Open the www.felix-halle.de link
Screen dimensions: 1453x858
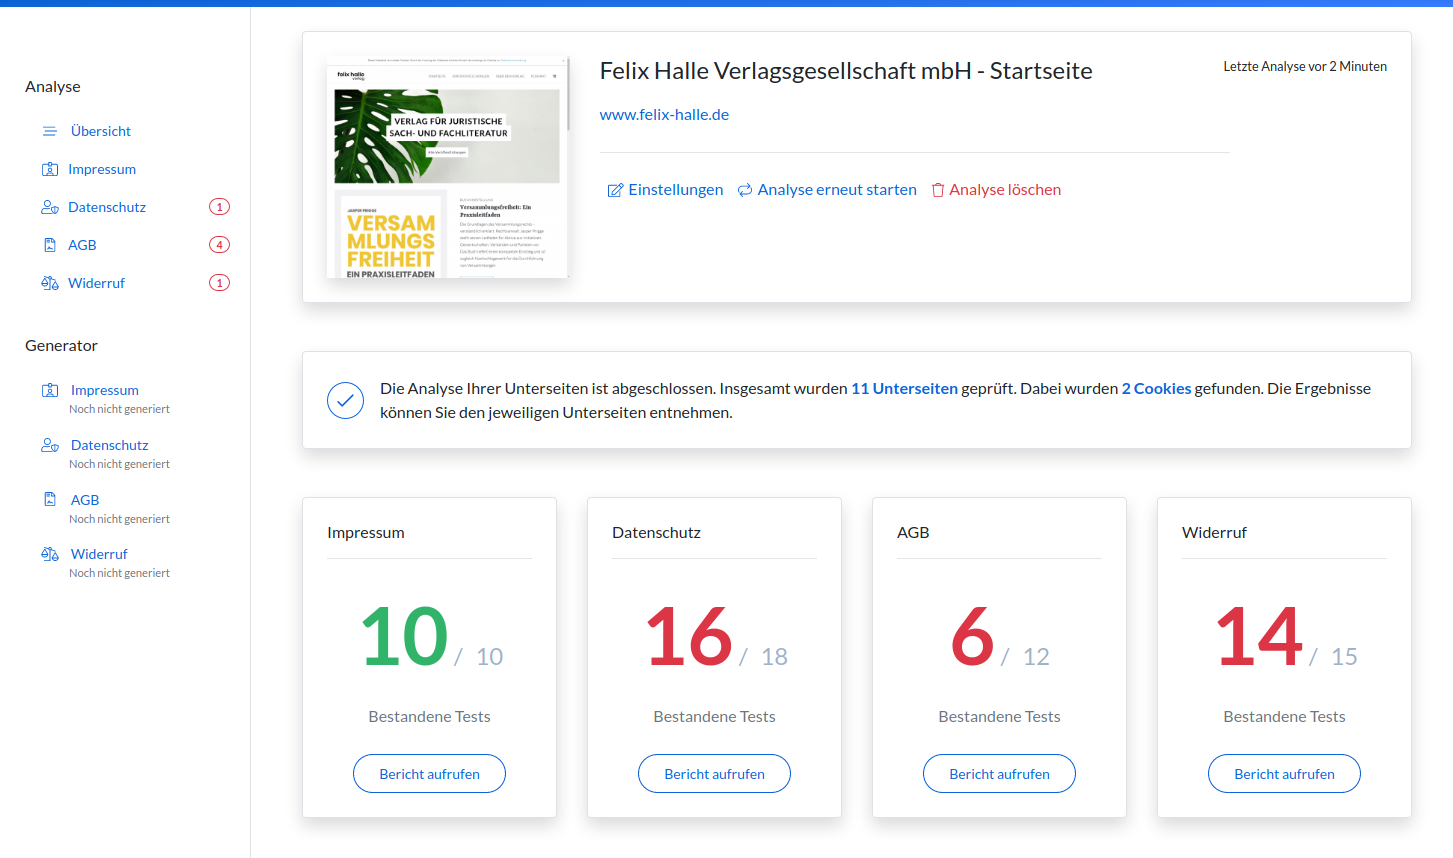click(x=664, y=115)
